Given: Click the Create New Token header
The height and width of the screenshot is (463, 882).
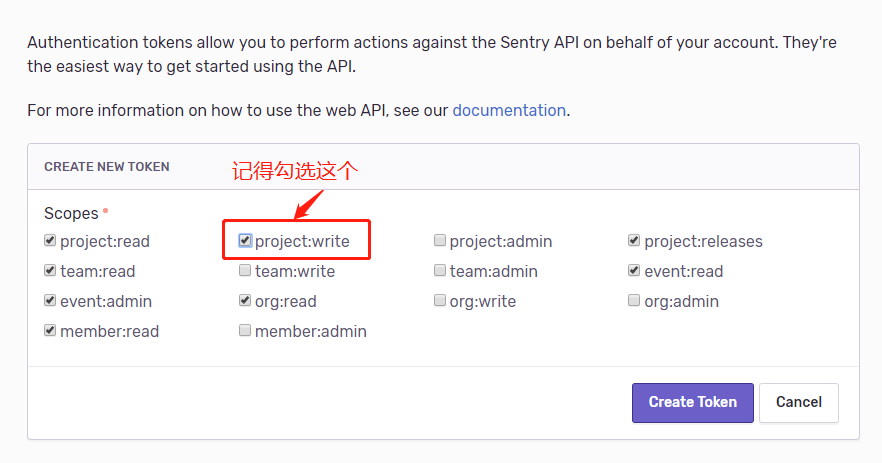Looking at the screenshot, I should pos(107,167).
